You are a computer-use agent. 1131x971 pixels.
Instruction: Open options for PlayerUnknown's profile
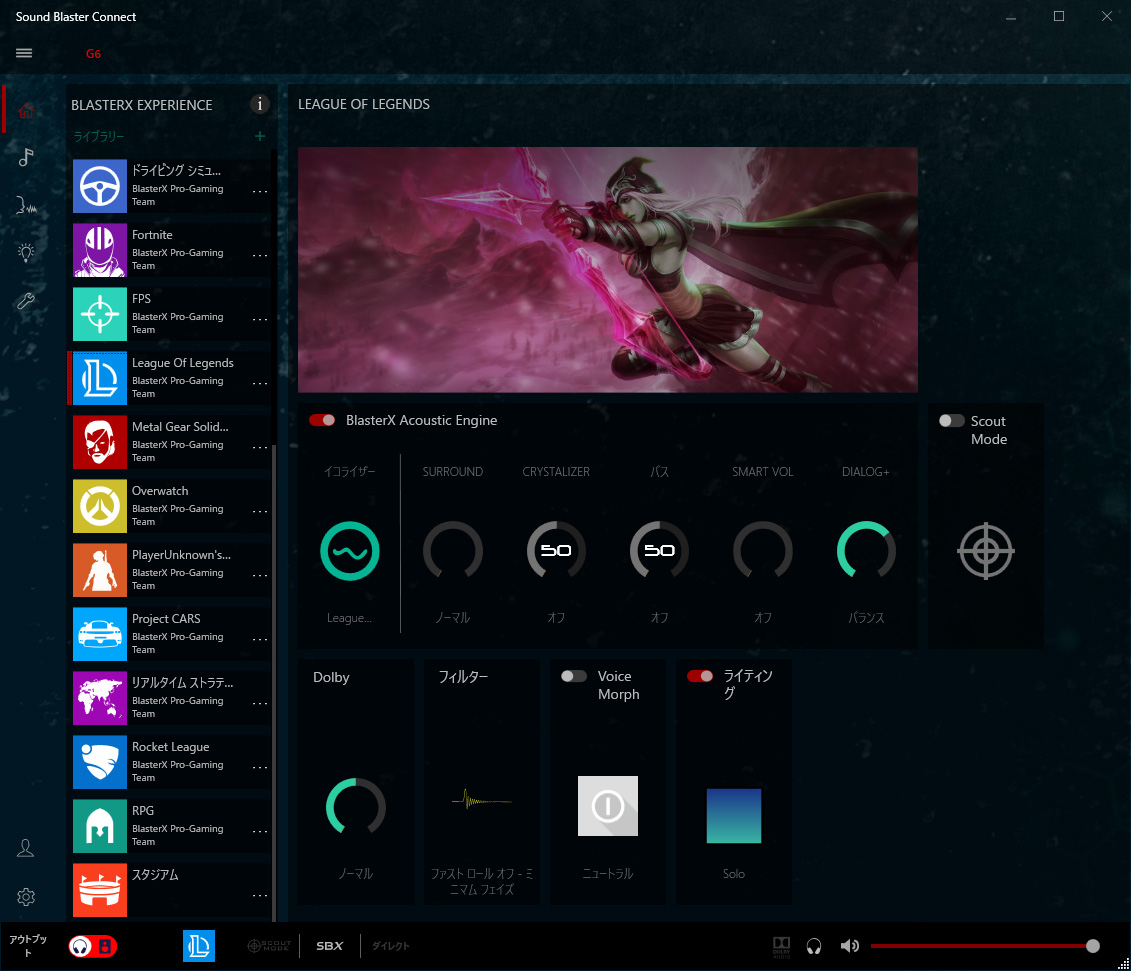260,575
